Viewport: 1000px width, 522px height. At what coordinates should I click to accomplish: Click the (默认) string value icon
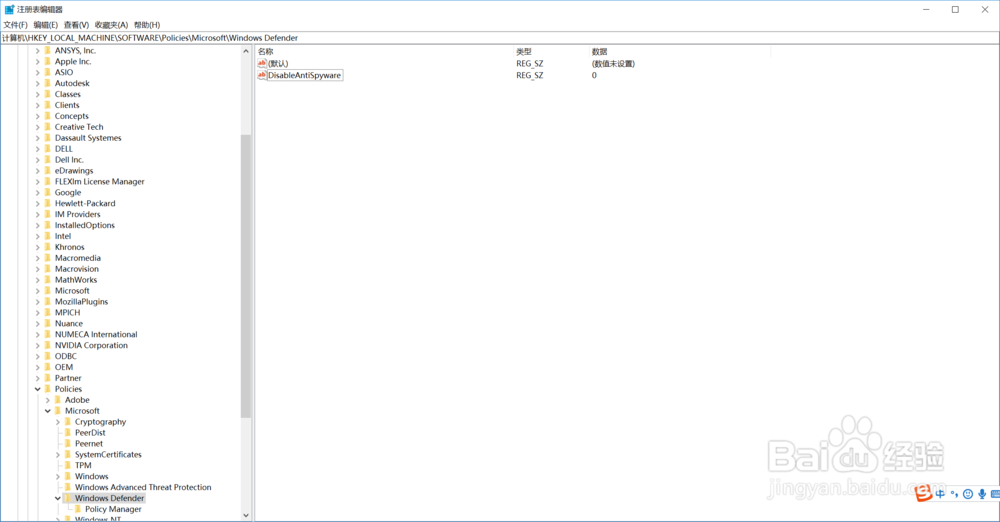point(261,63)
